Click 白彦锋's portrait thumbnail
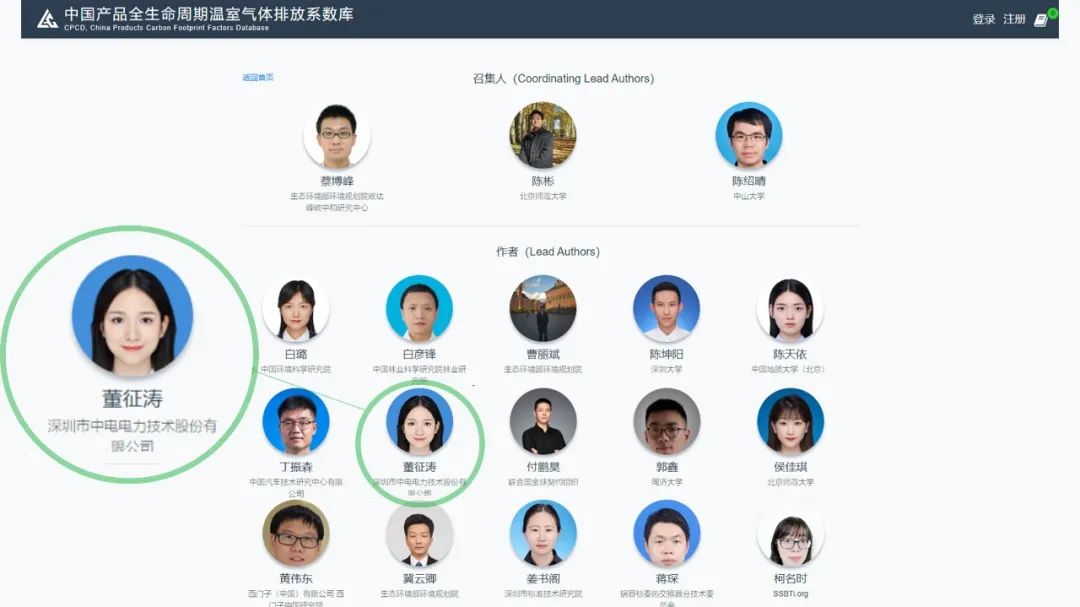 pos(419,309)
